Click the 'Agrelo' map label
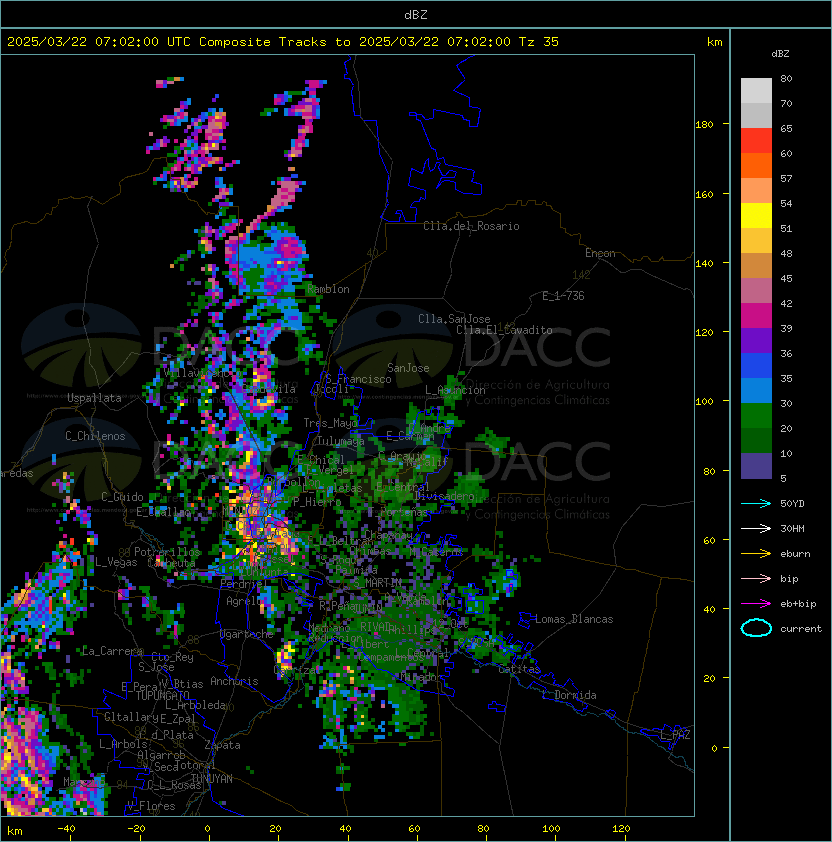Image resolution: width=832 pixels, height=842 pixels. pyautogui.click(x=244, y=601)
